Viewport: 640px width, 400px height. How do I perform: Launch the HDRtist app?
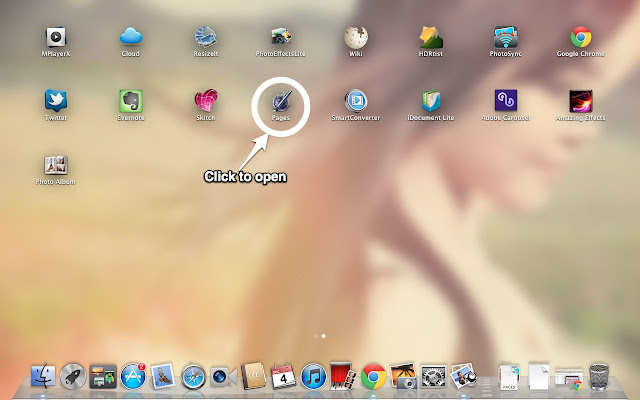pos(431,37)
